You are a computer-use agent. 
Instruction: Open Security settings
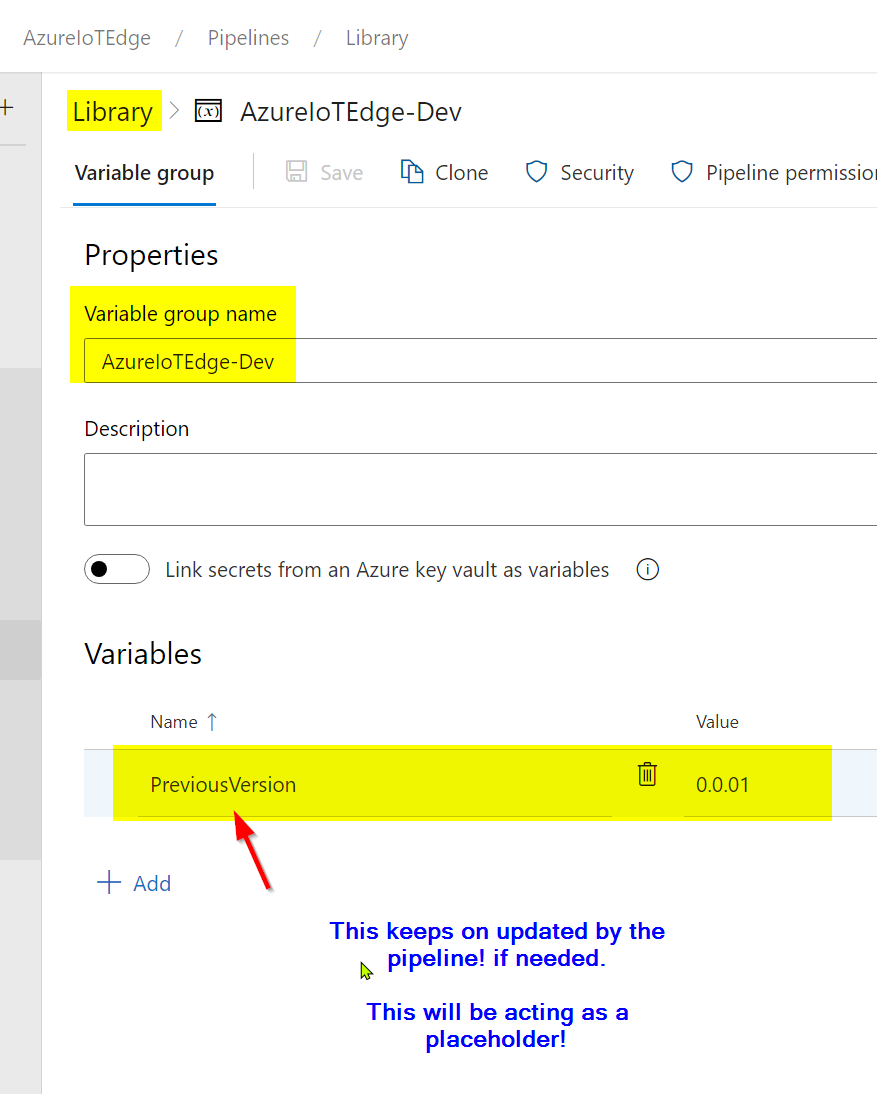tap(597, 173)
